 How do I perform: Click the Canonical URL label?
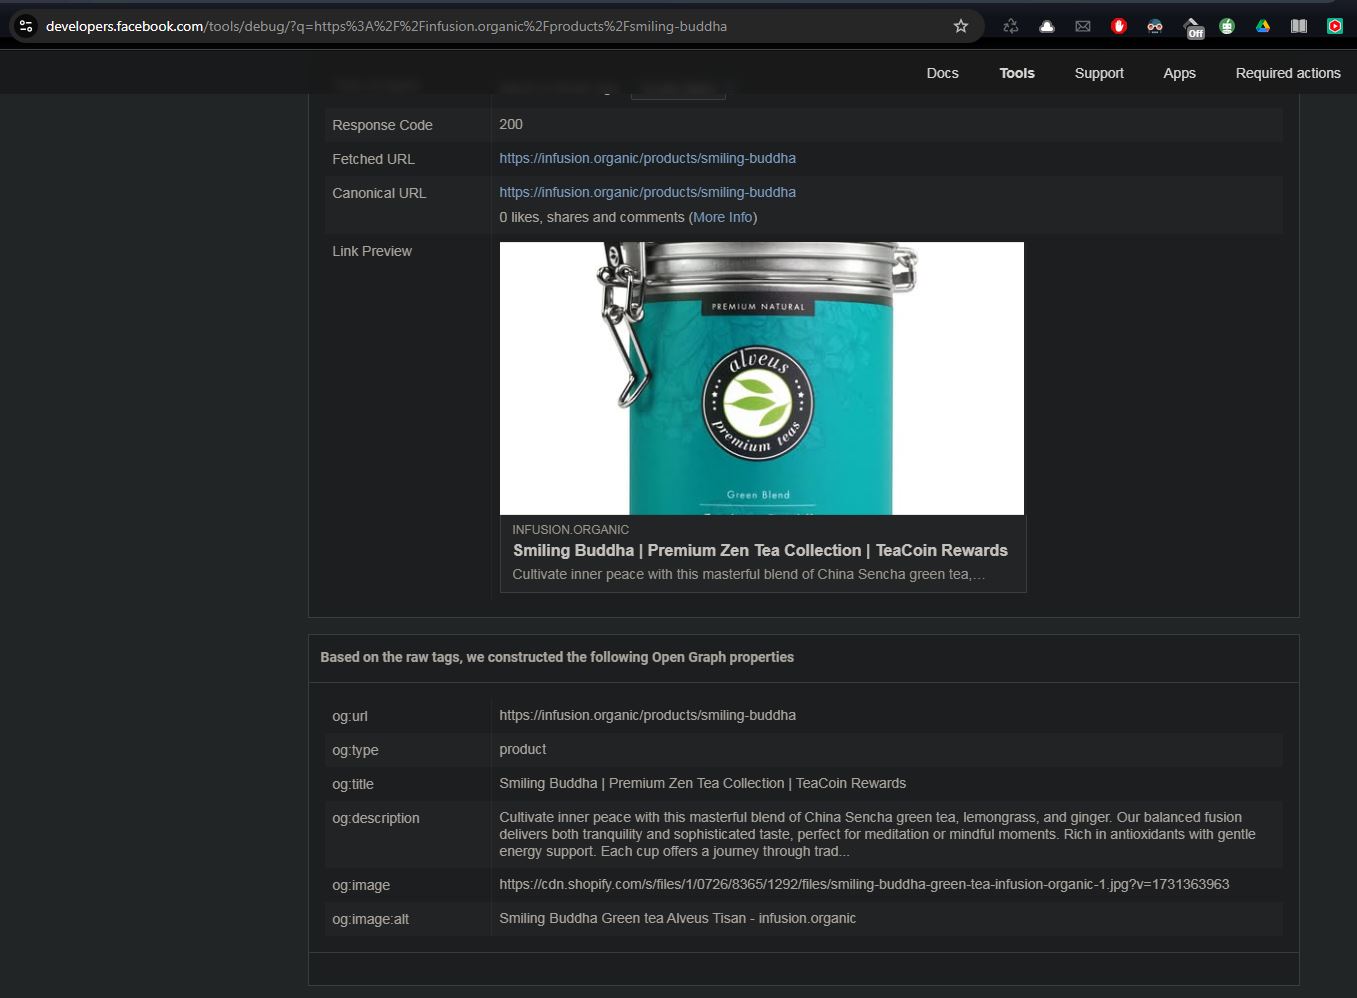[379, 193]
